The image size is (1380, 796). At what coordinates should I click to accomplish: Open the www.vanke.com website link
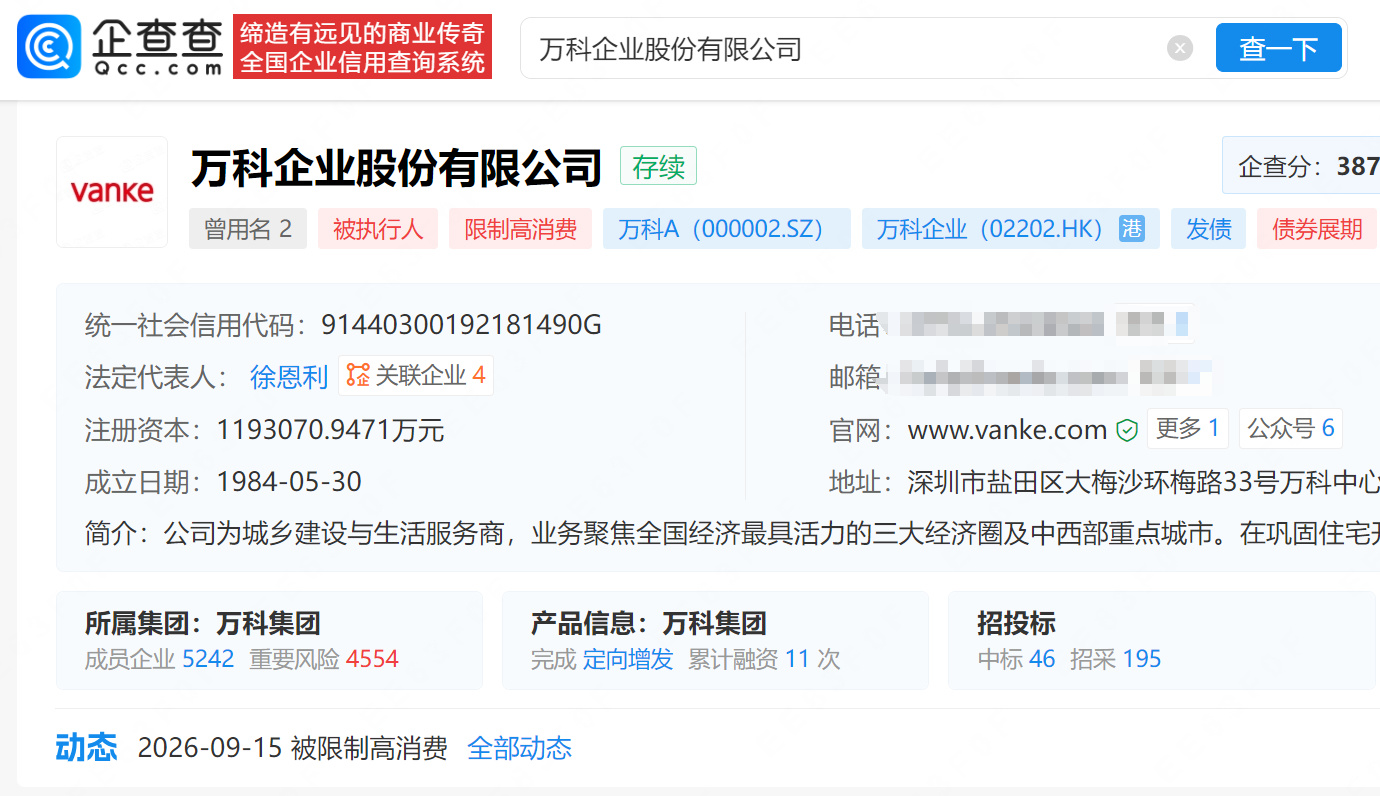[1007, 430]
